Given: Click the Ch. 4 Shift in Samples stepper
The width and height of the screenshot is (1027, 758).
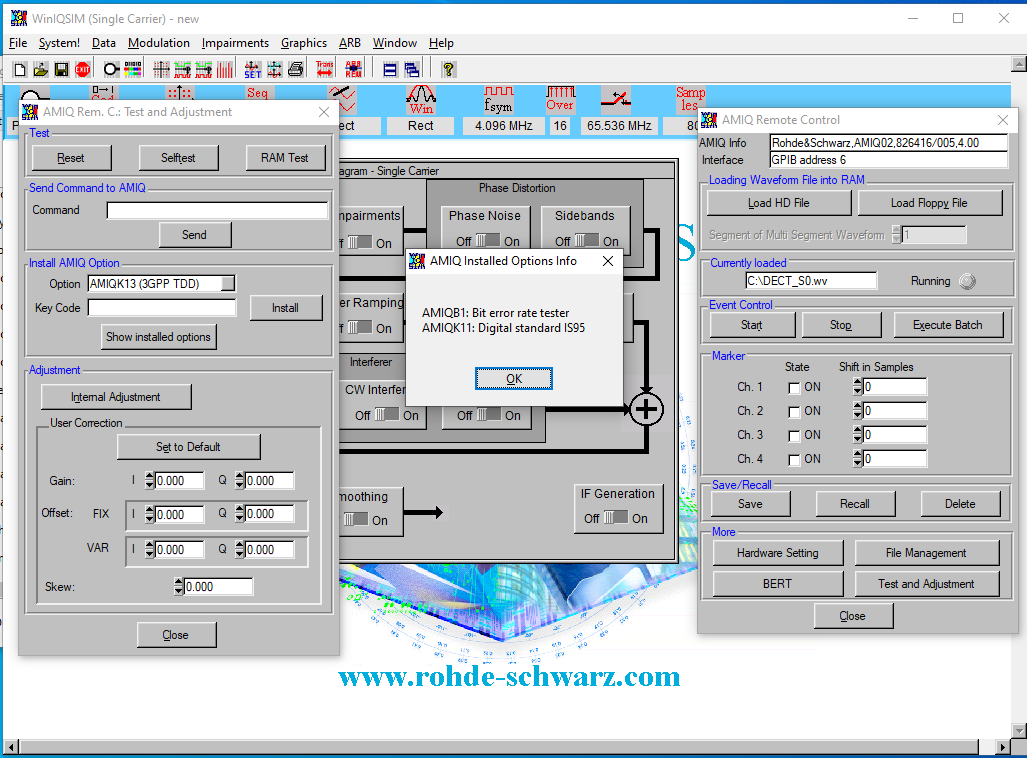Looking at the screenshot, I should point(858,459).
